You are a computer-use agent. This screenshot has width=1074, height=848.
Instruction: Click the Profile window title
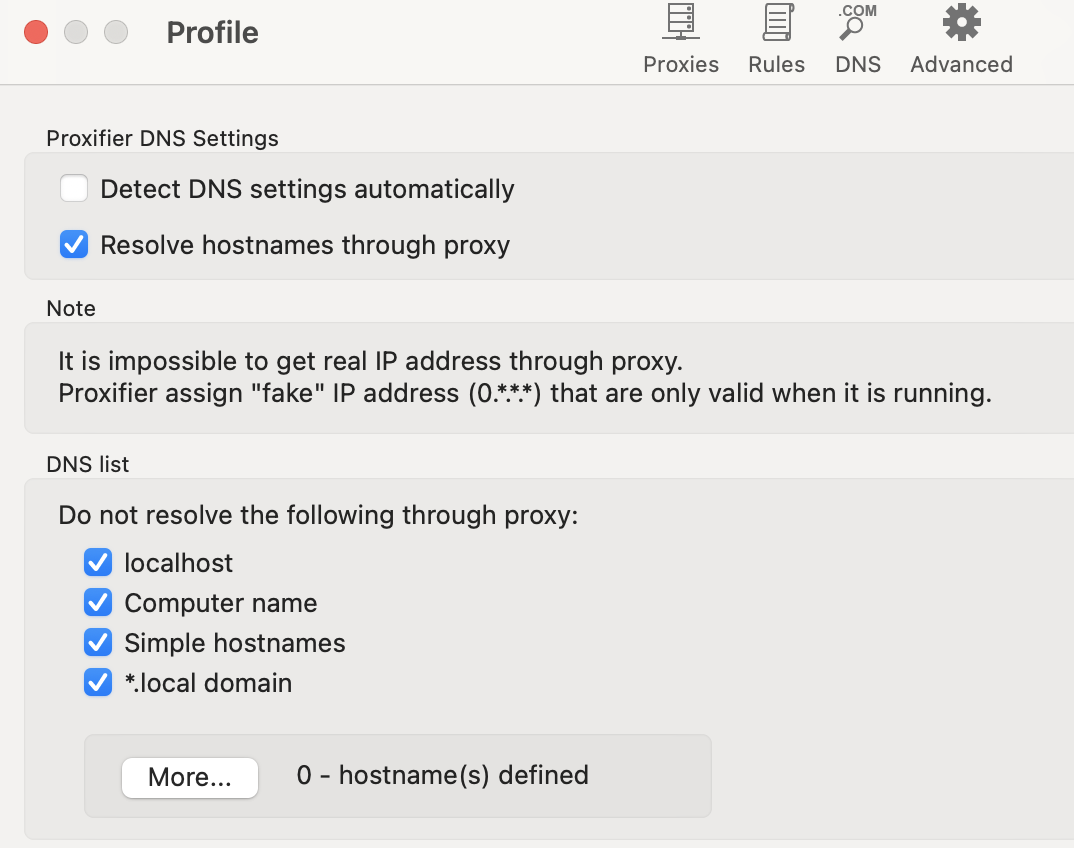click(212, 33)
